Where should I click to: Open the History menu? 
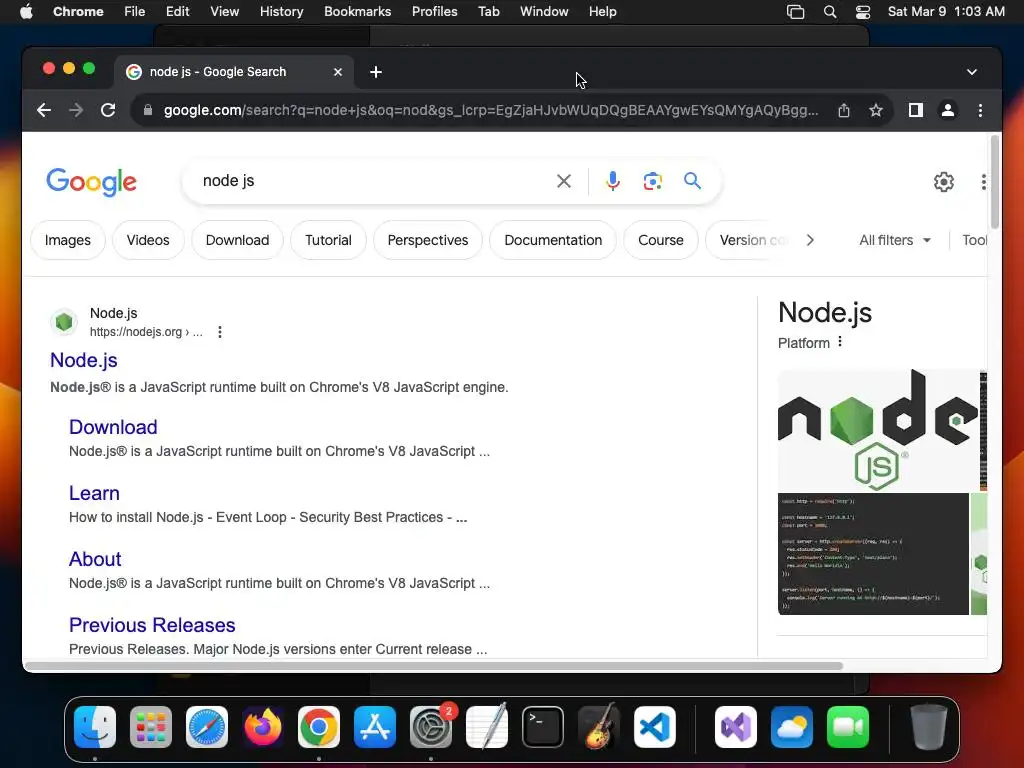(x=281, y=12)
